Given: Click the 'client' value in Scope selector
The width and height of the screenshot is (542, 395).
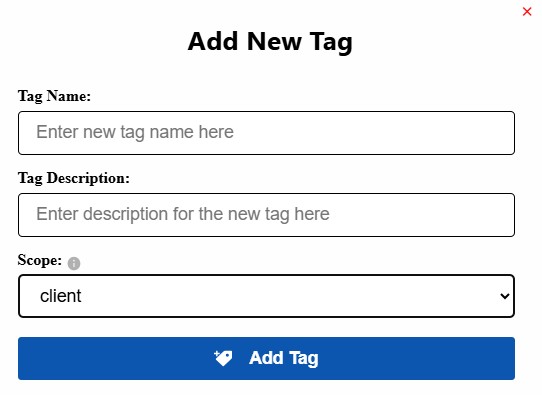Looking at the screenshot, I should pos(60,296).
